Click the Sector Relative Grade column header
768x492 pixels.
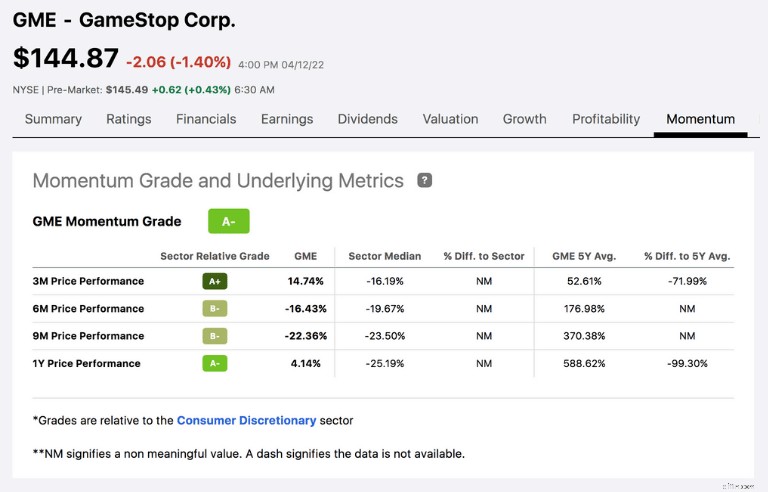tap(215, 256)
